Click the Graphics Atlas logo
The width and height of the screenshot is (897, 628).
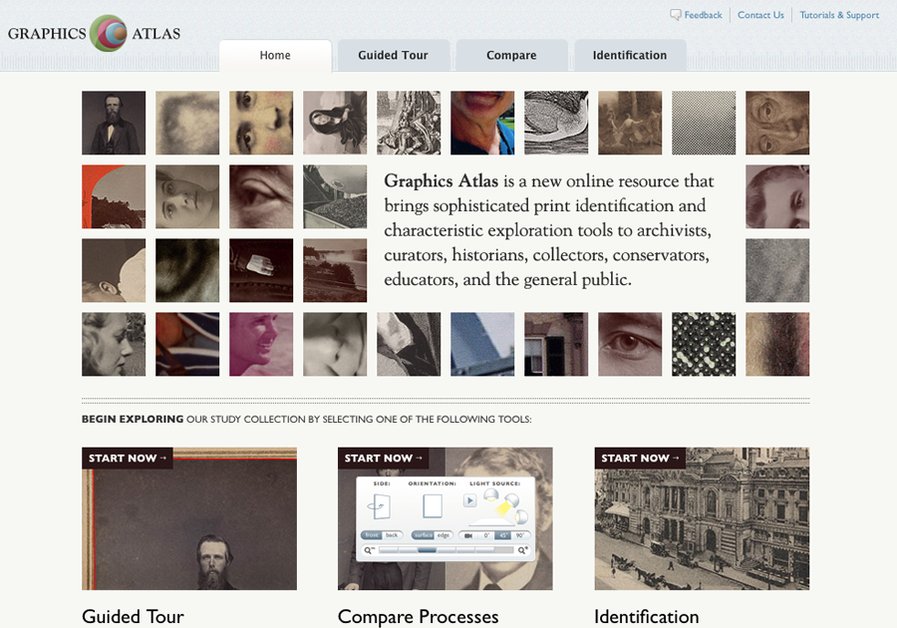click(93, 32)
